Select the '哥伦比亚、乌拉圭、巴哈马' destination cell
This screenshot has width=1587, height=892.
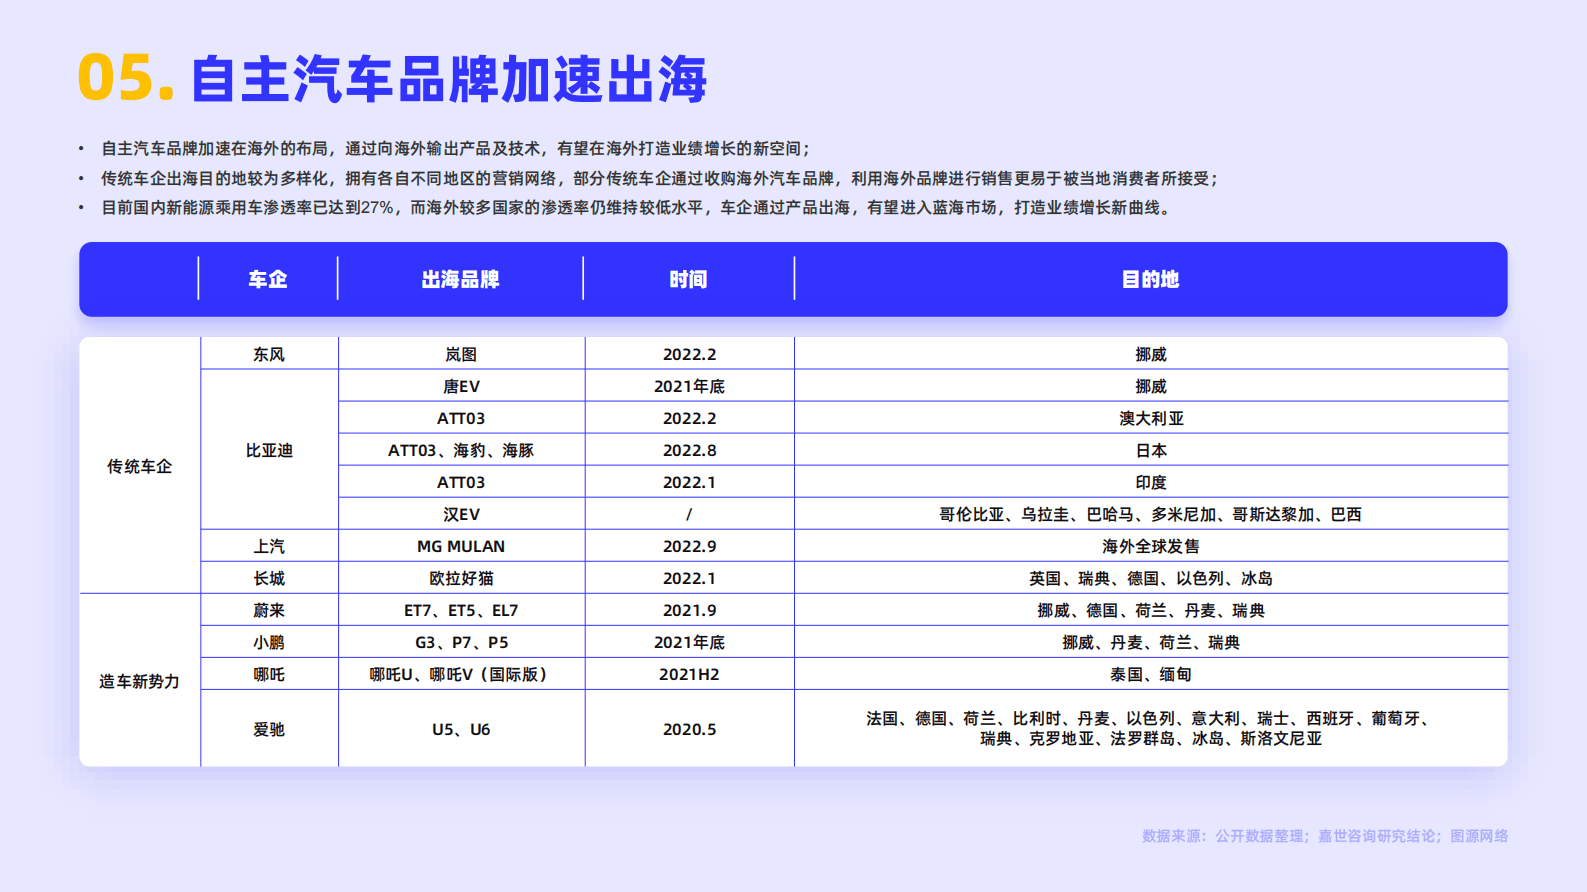coord(1150,514)
